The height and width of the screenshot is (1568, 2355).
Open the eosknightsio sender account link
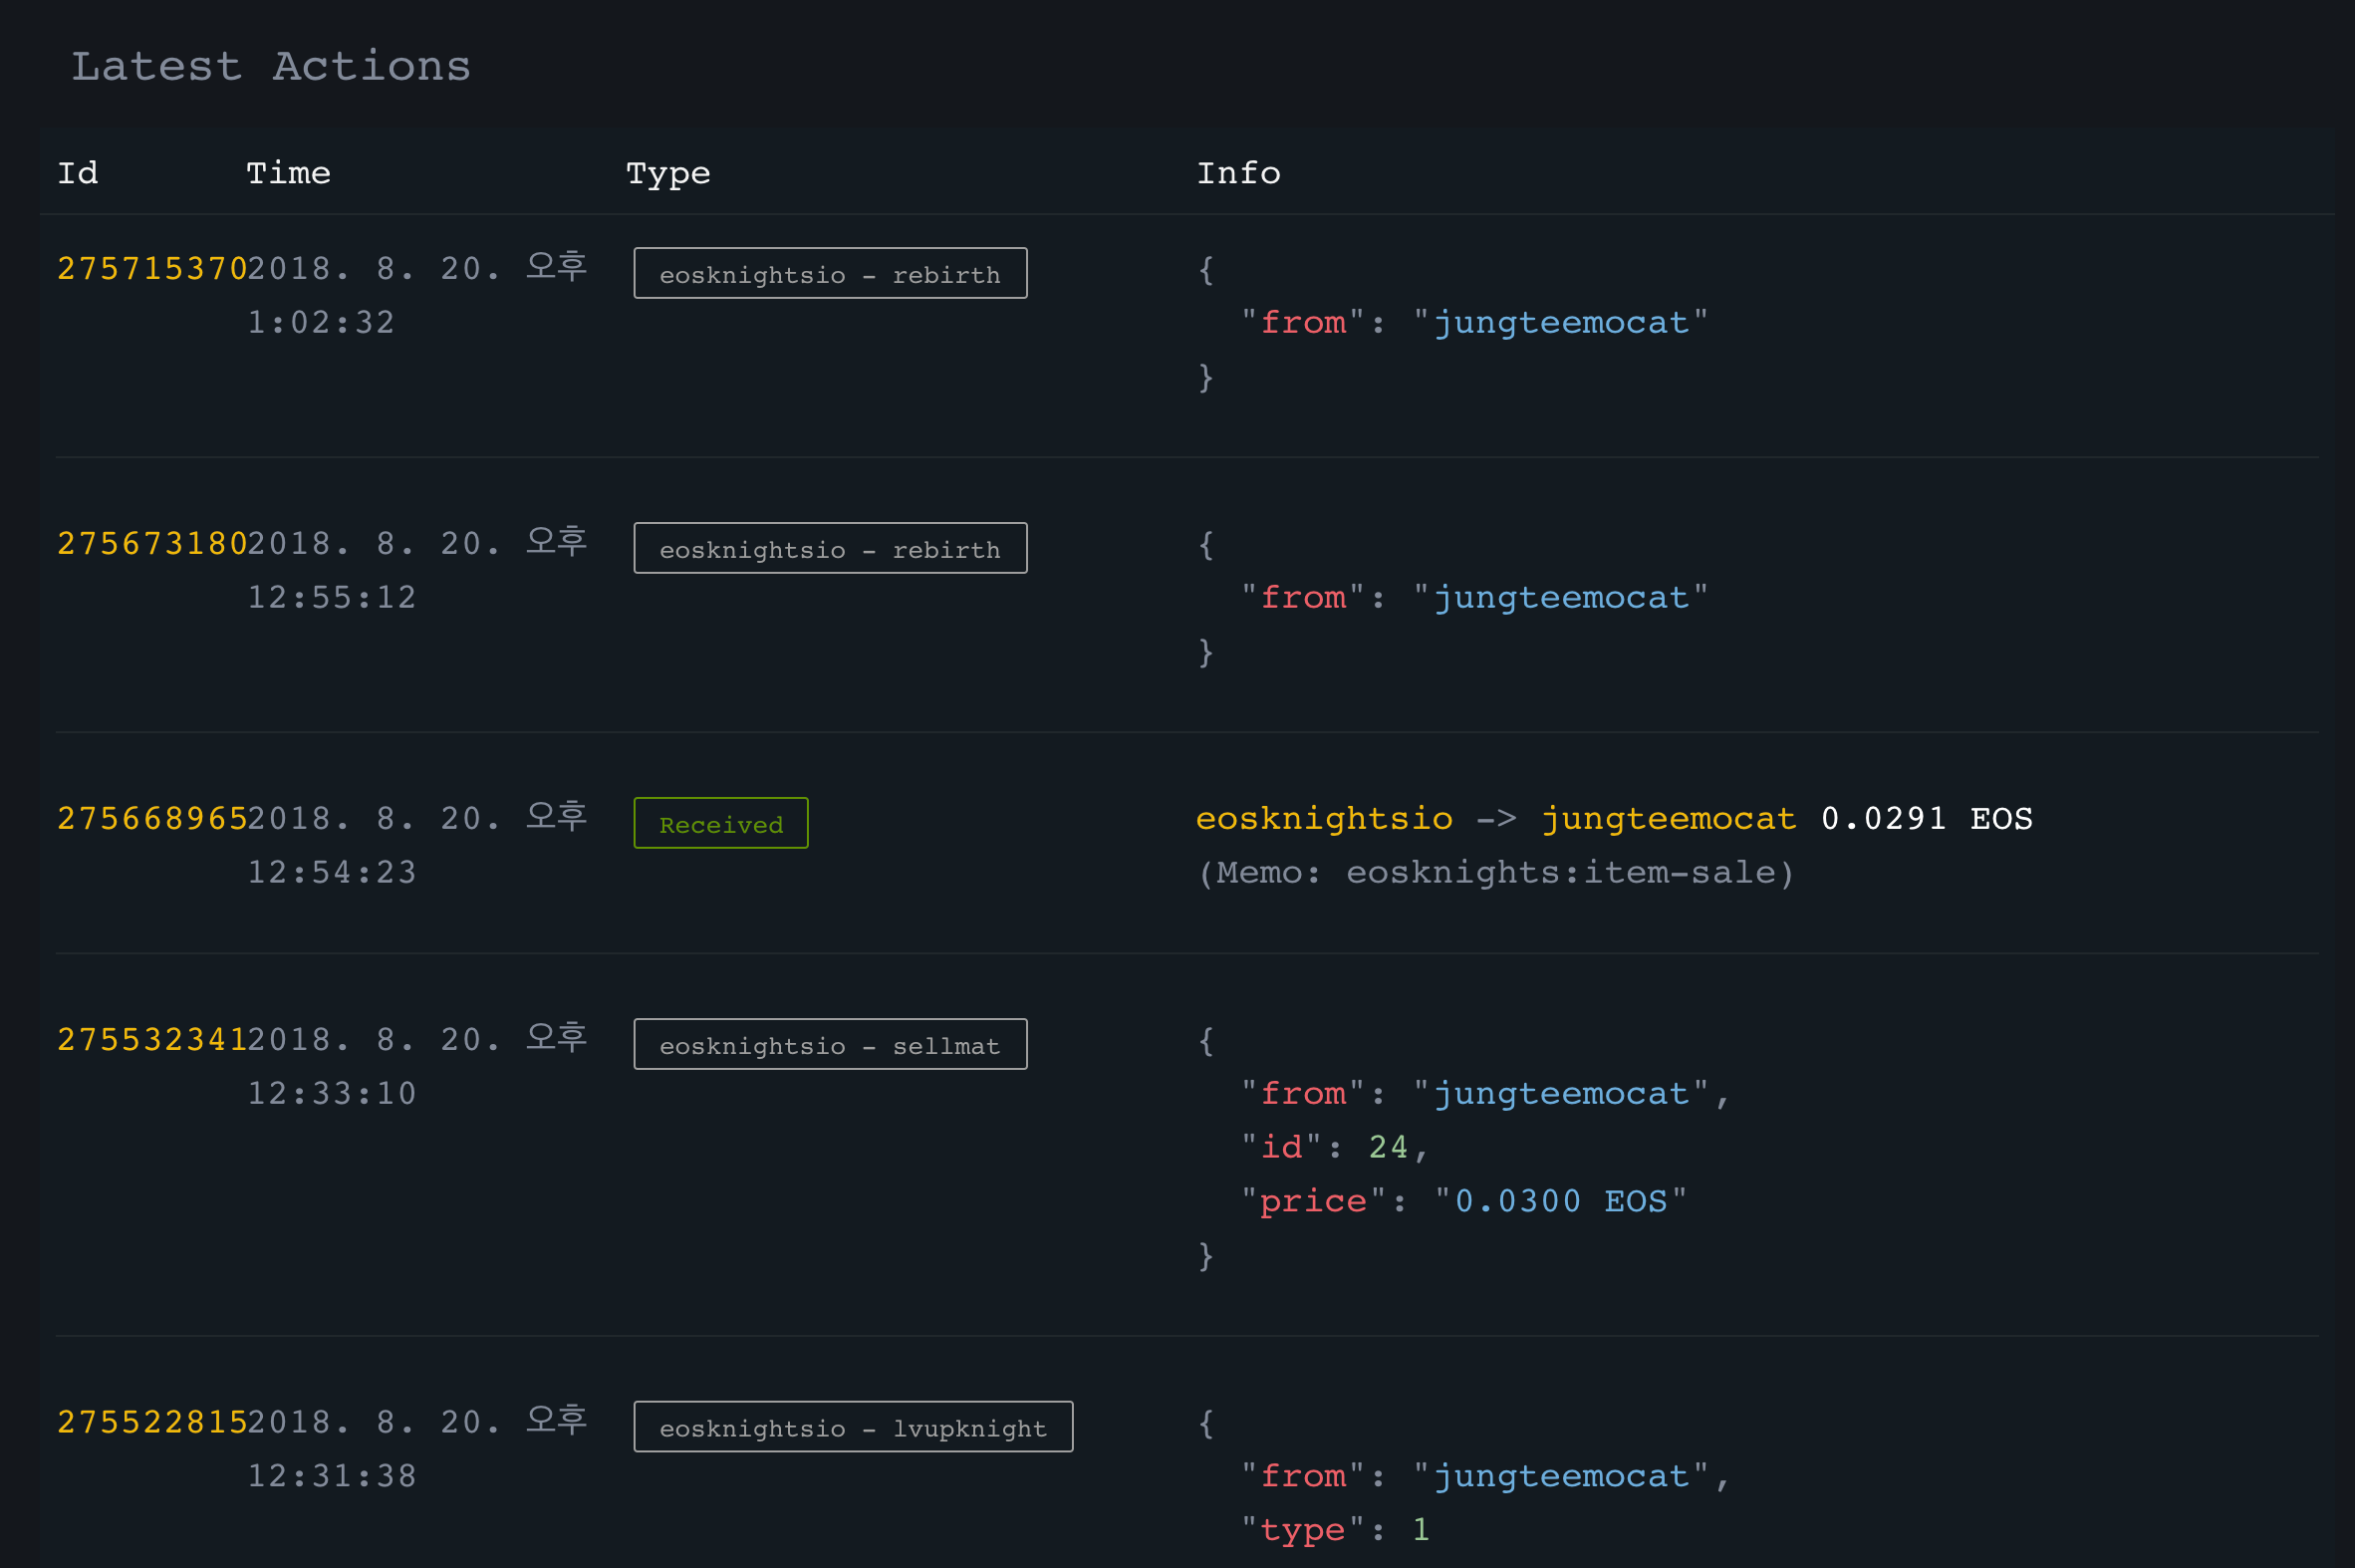(1324, 819)
